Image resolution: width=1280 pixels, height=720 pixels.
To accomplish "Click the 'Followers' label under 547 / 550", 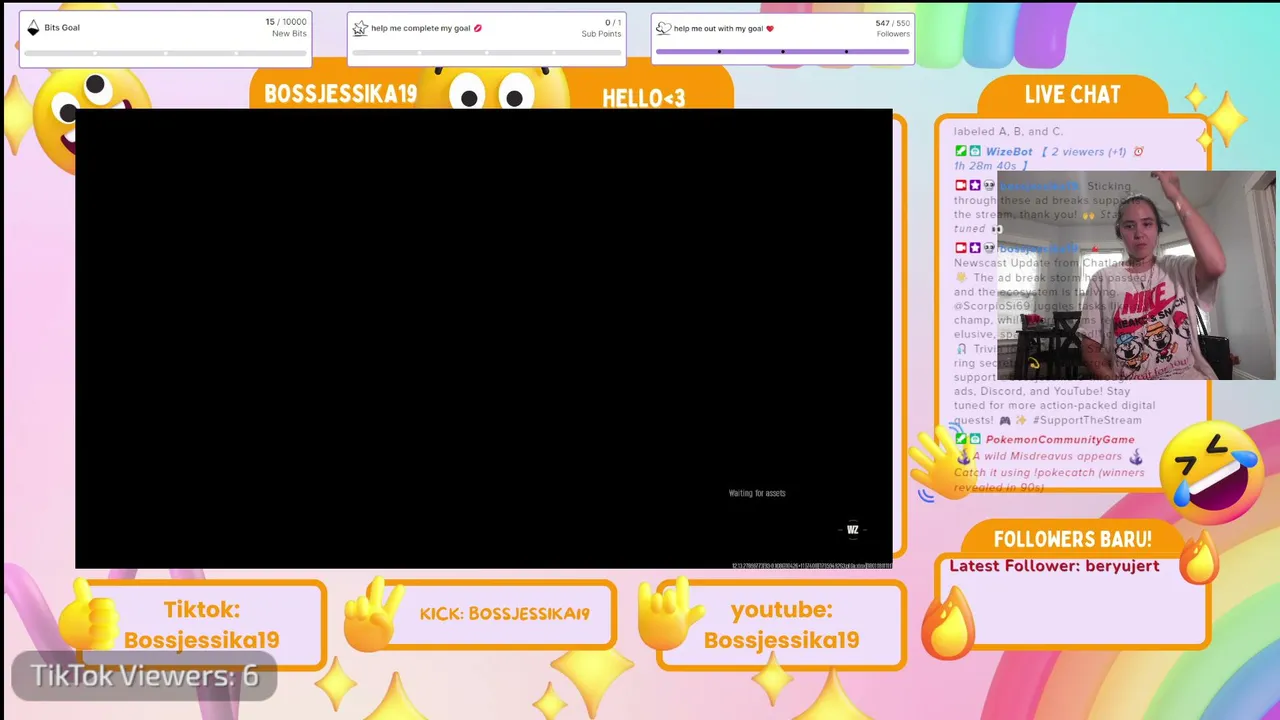I will pos(893,34).
